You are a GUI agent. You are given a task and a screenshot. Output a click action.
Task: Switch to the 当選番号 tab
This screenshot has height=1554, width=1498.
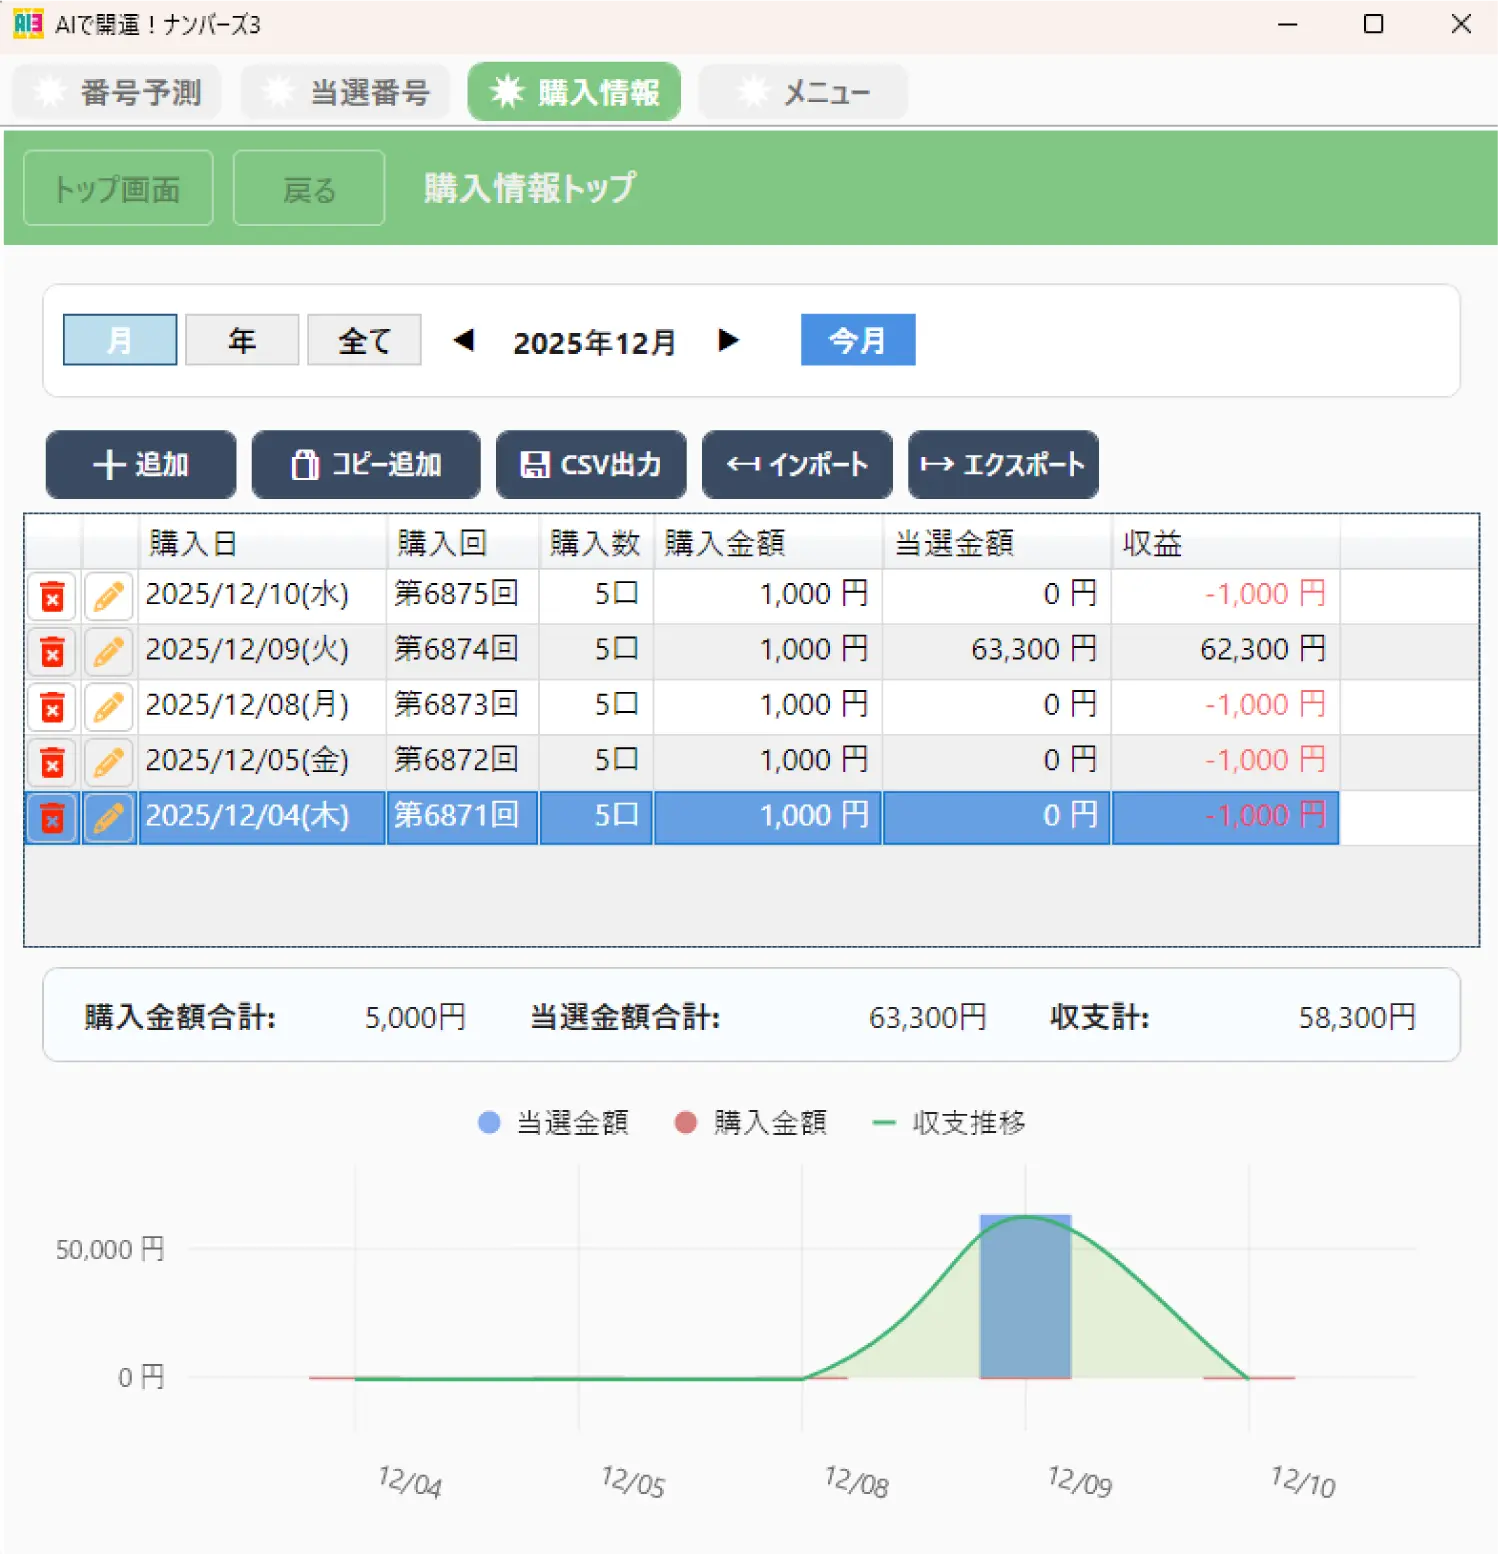pos(346,92)
